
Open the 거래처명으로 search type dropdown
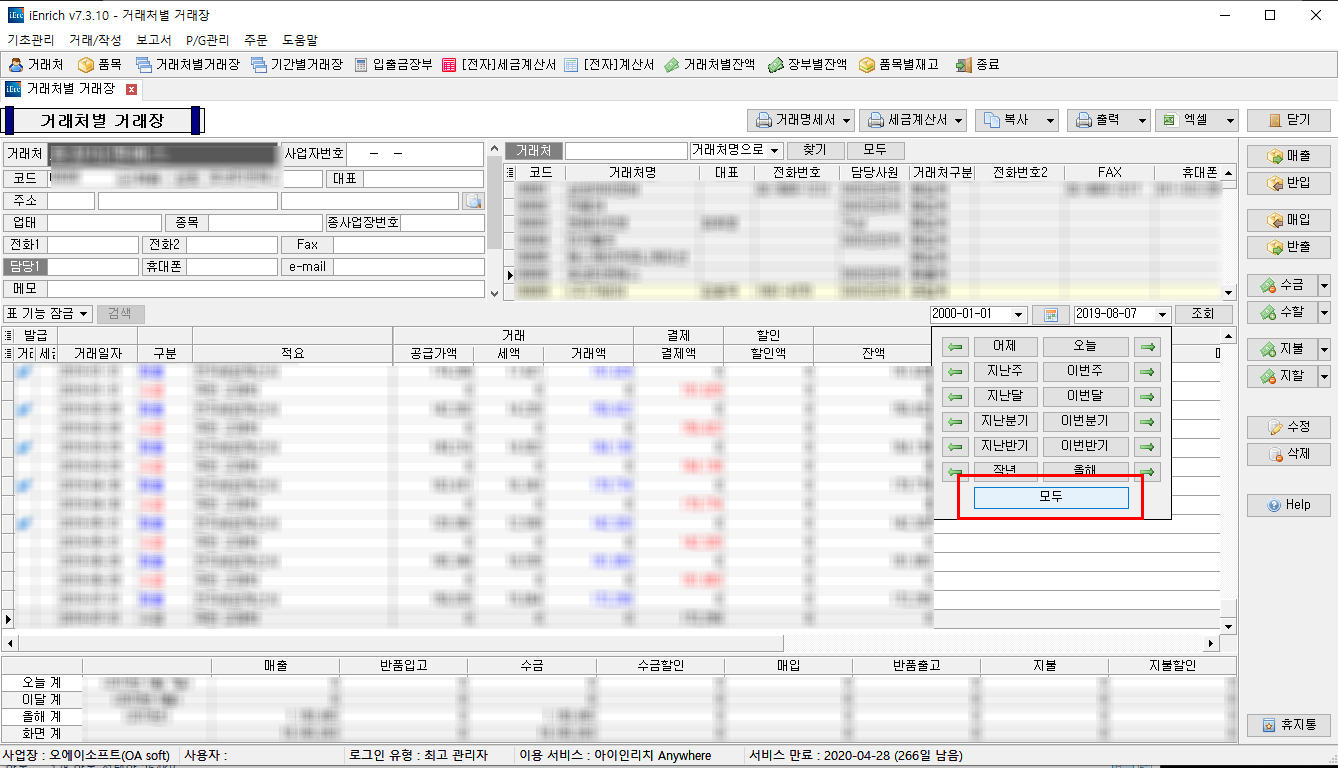point(776,151)
